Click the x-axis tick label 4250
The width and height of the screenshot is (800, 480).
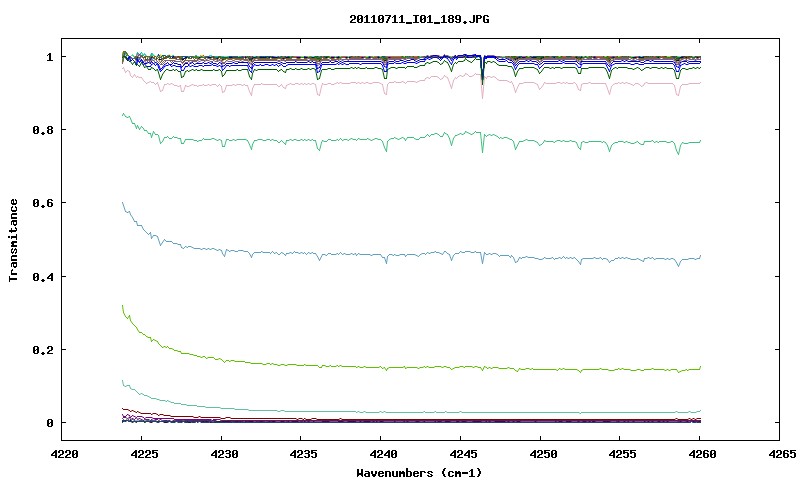[542, 454]
